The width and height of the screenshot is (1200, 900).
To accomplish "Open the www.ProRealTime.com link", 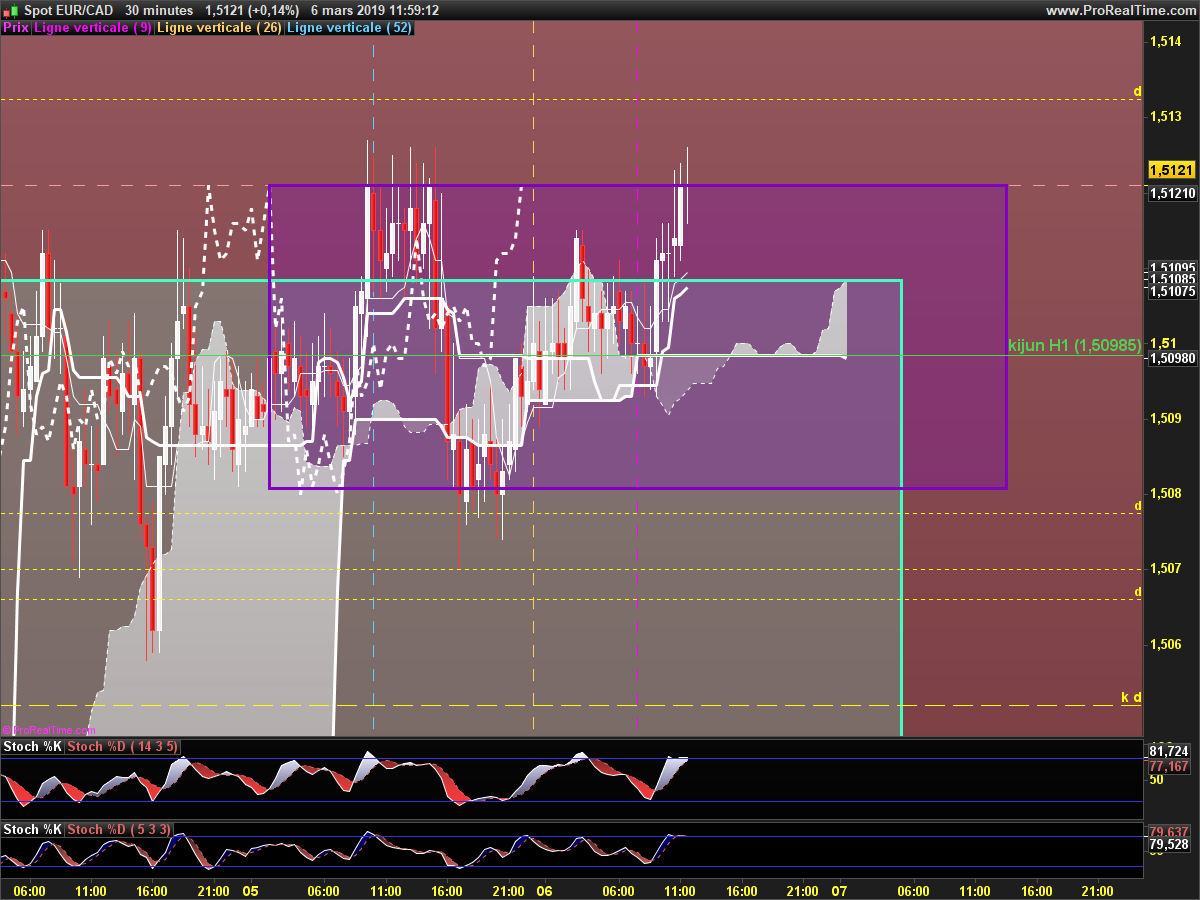I will [1119, 10].
